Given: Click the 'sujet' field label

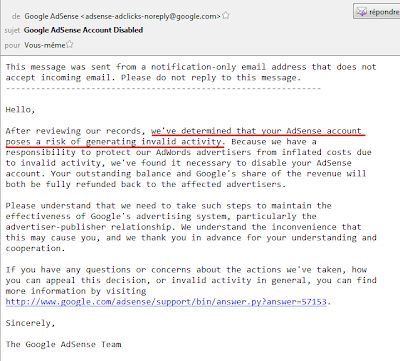Looking at the screenshot, I should click(x=12, y=30).
